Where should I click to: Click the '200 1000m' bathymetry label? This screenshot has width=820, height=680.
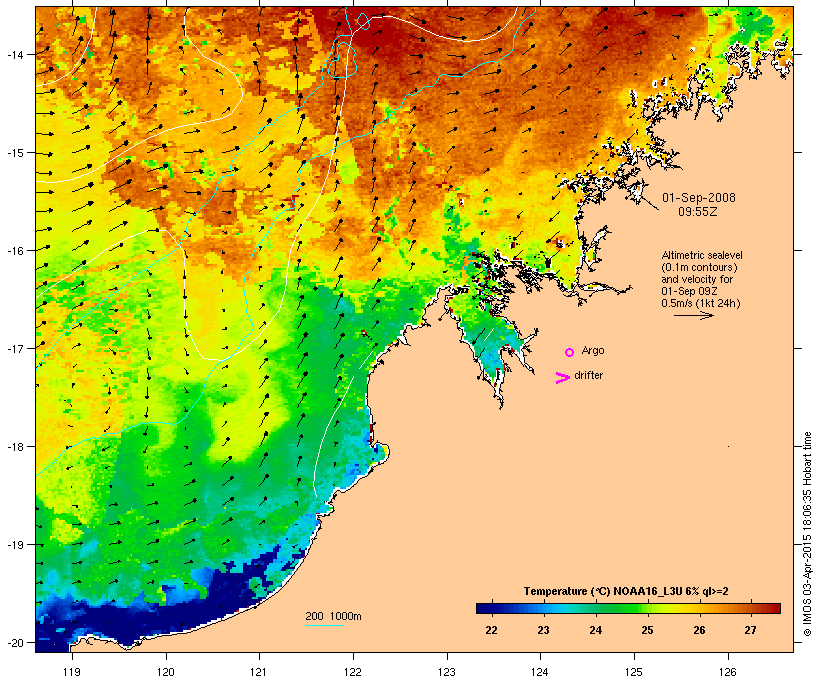(333, 616)
